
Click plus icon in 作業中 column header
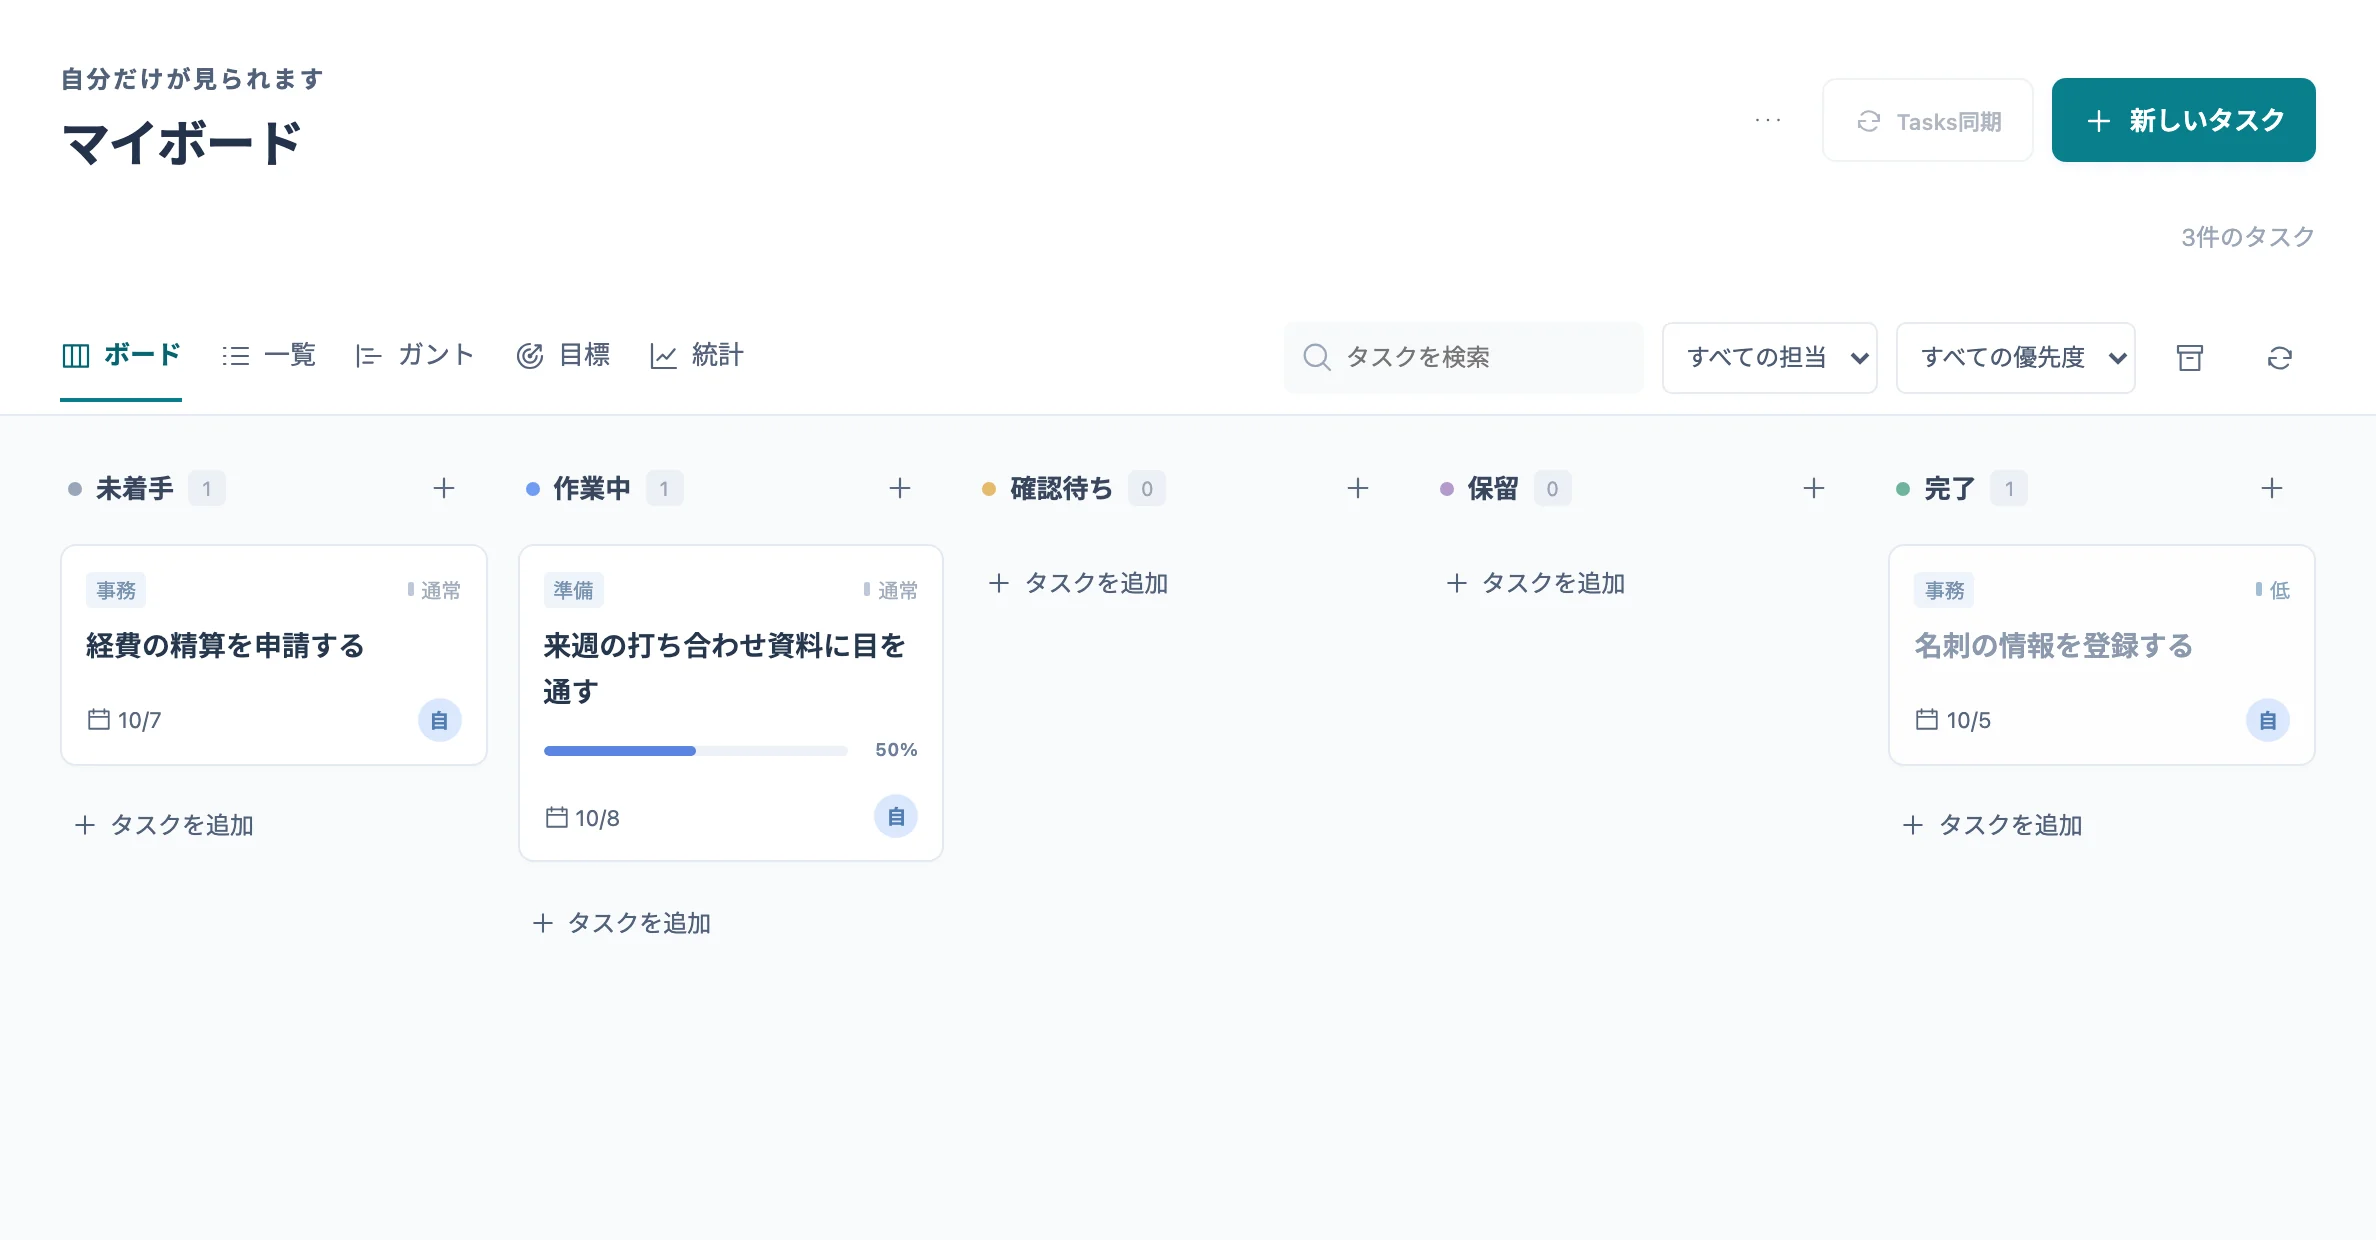900,488
